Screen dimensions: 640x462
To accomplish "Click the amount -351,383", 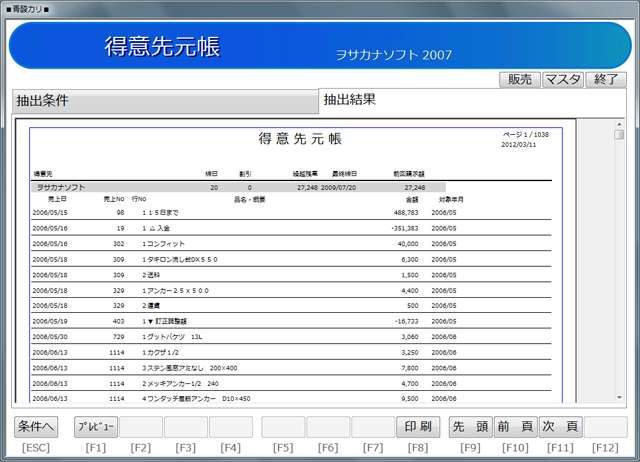I will click(x=405, y=228).
